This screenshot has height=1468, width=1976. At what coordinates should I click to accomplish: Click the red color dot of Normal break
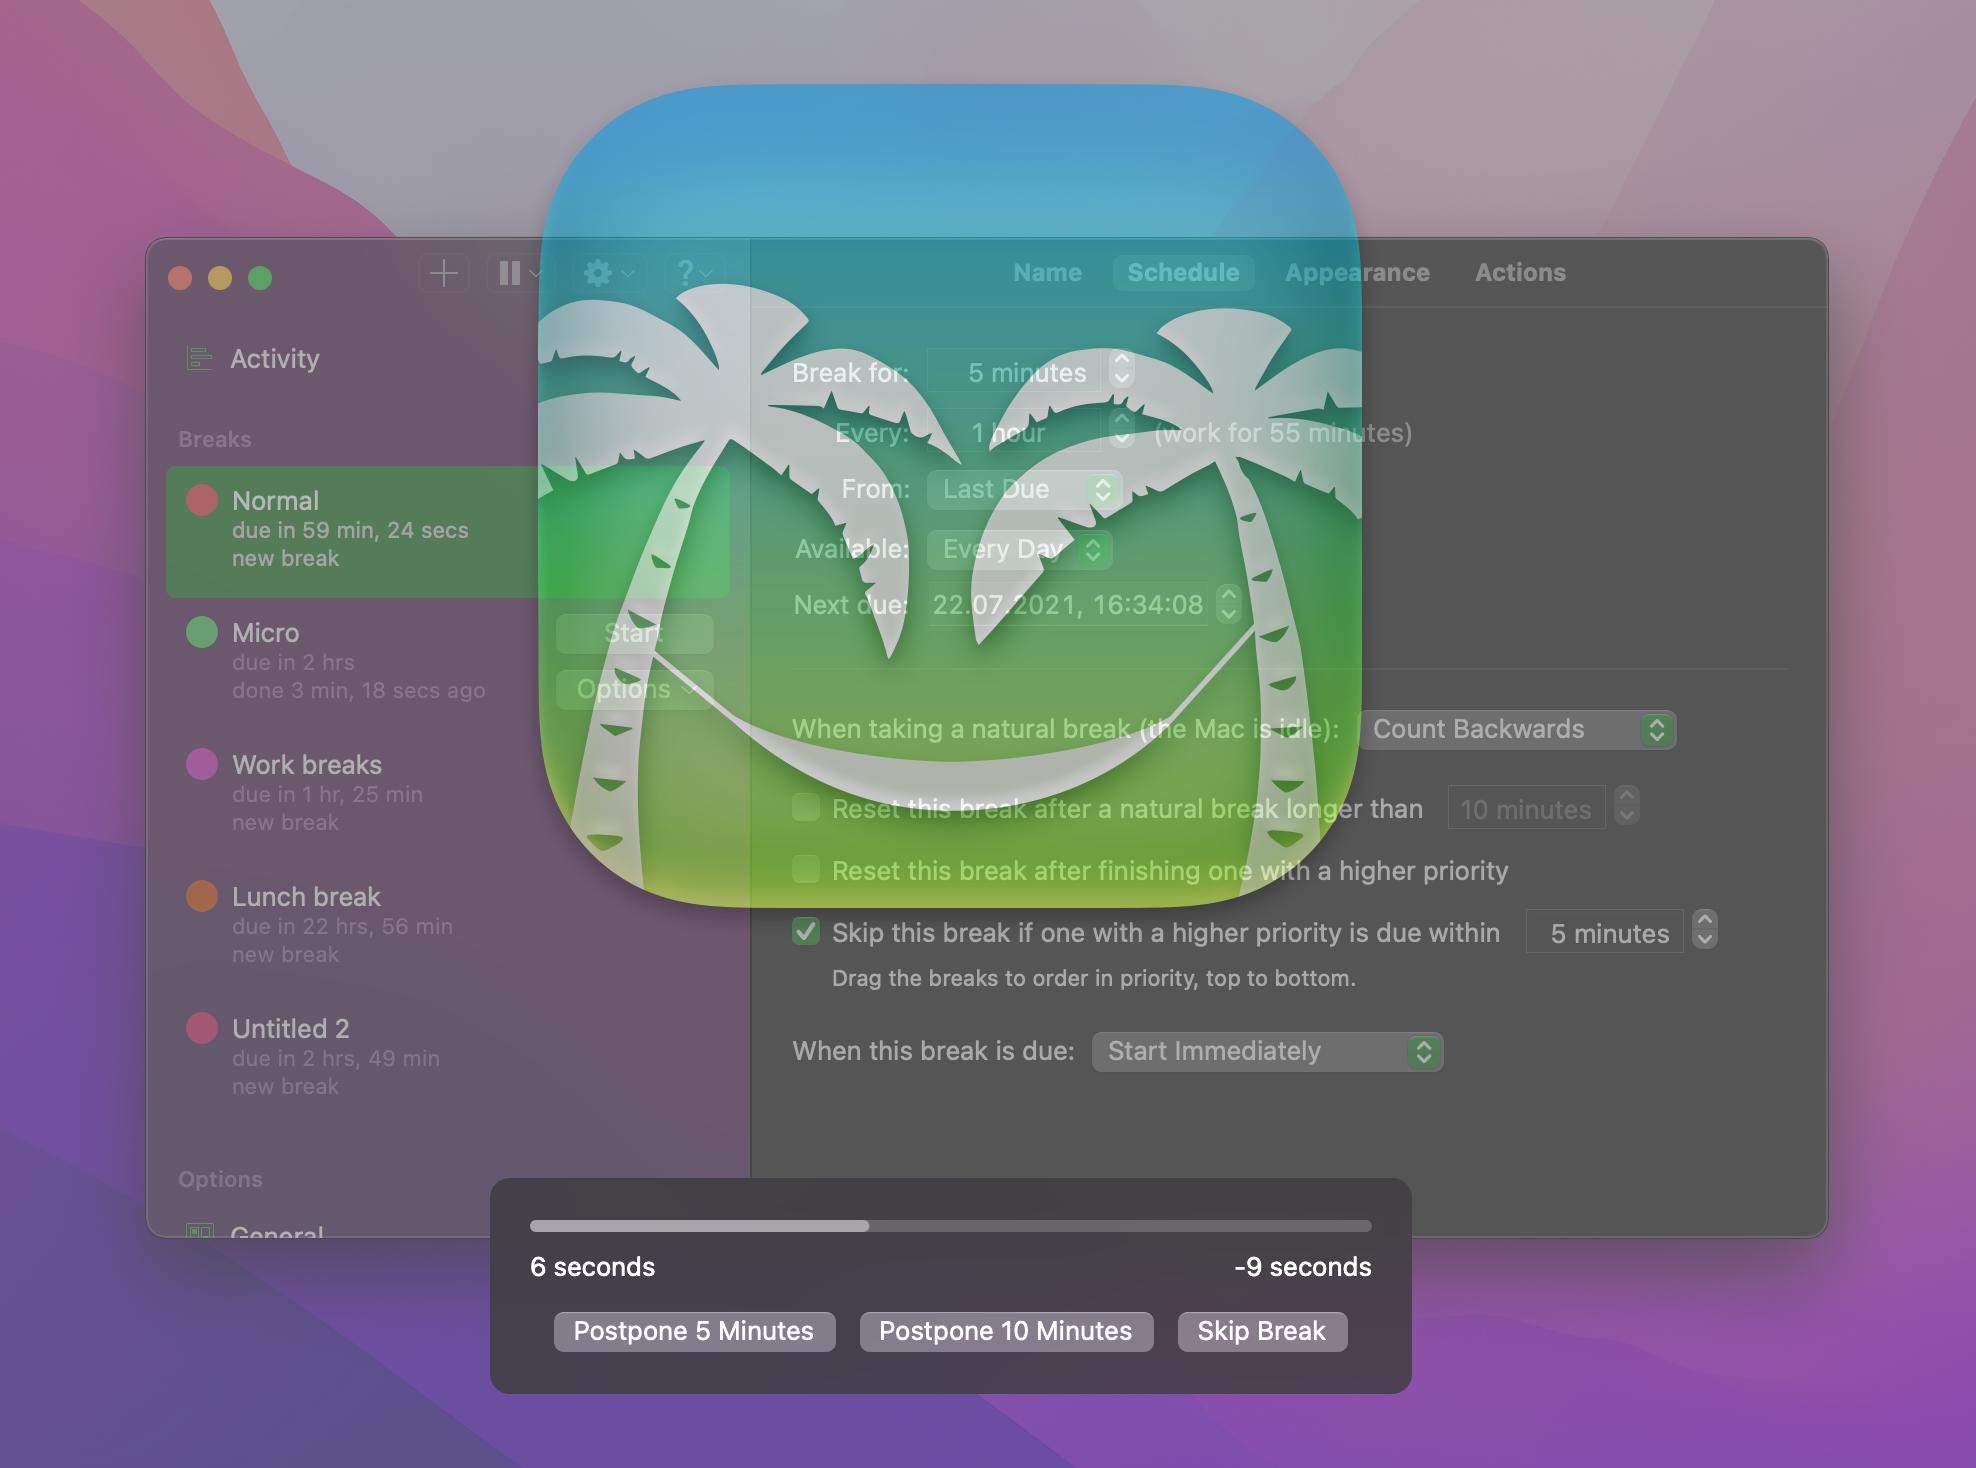(x=202, y=500)
